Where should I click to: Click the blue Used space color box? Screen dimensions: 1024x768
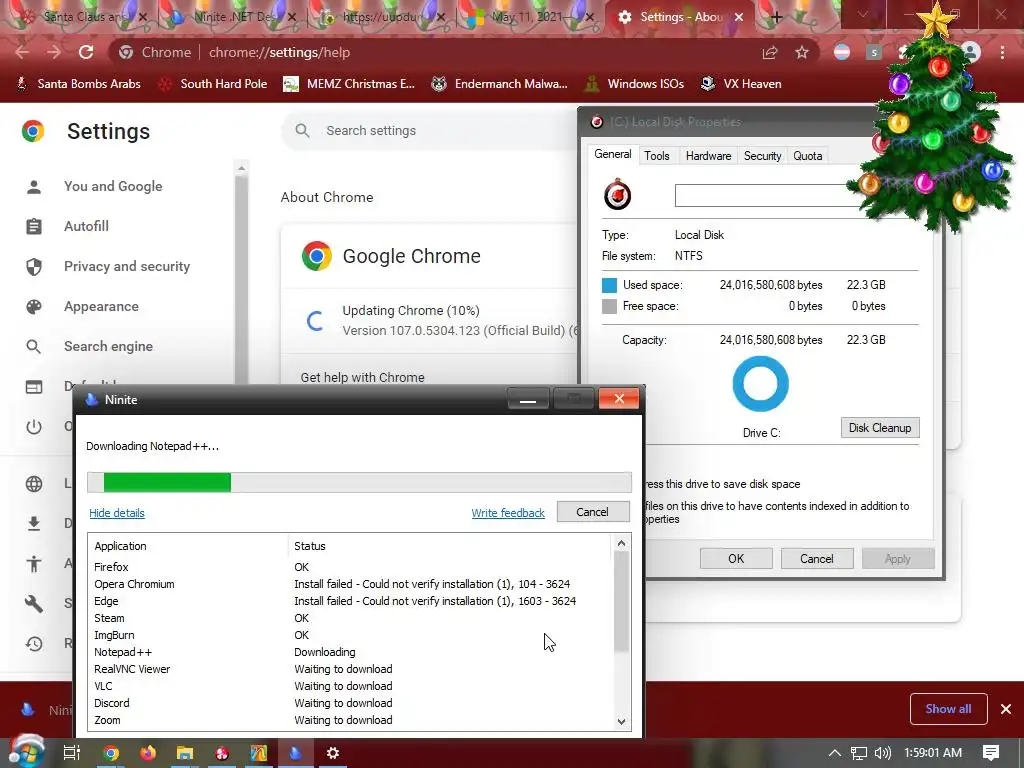(x=609, y=285)
